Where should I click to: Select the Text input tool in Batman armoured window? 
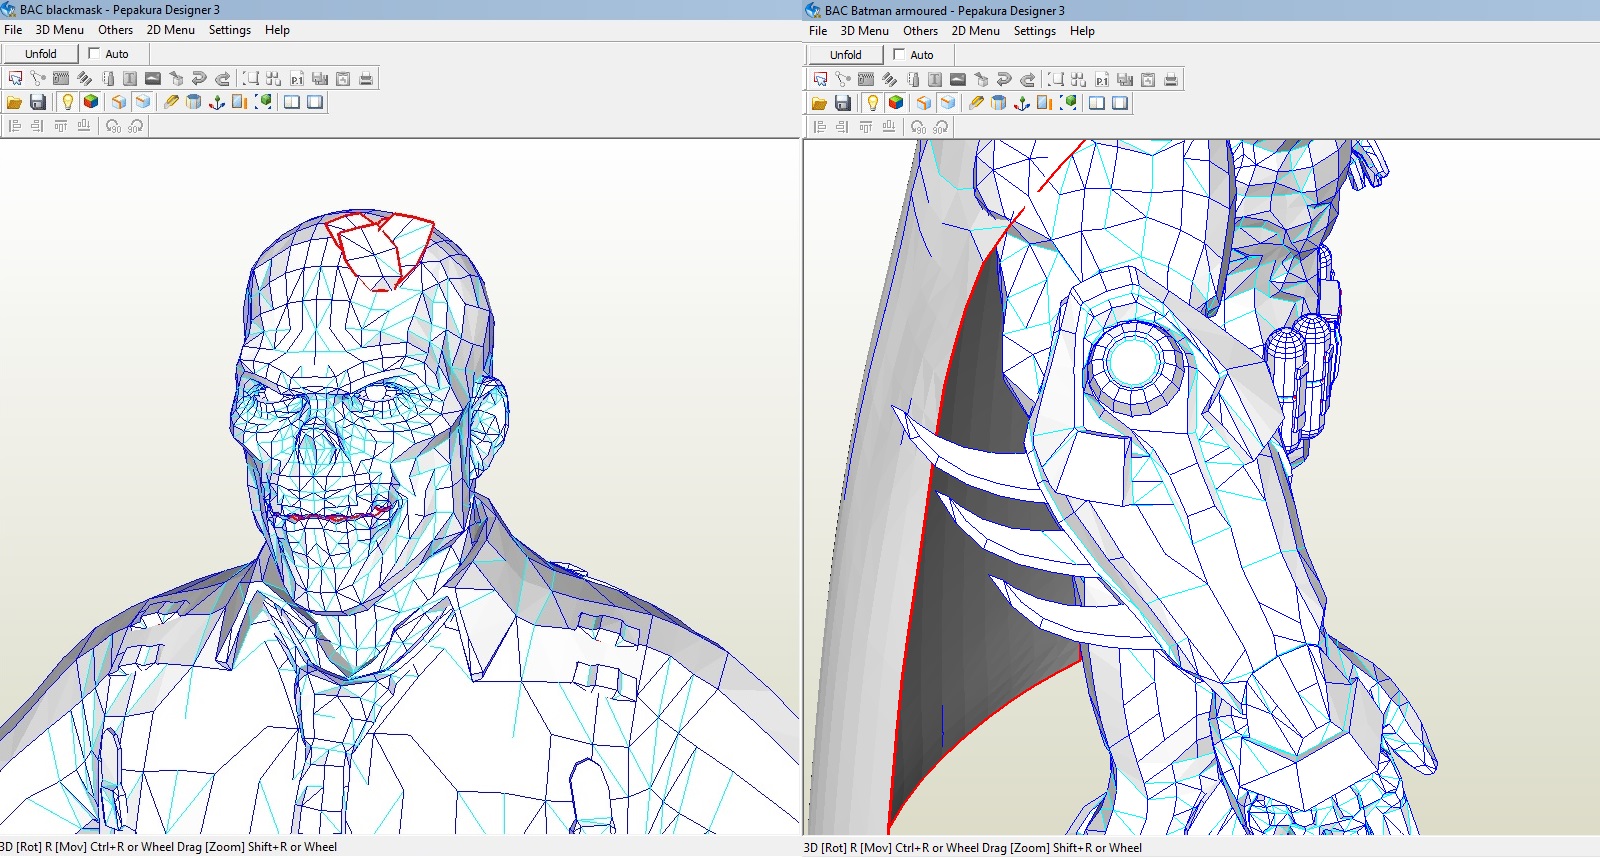(x=935, y=79)
